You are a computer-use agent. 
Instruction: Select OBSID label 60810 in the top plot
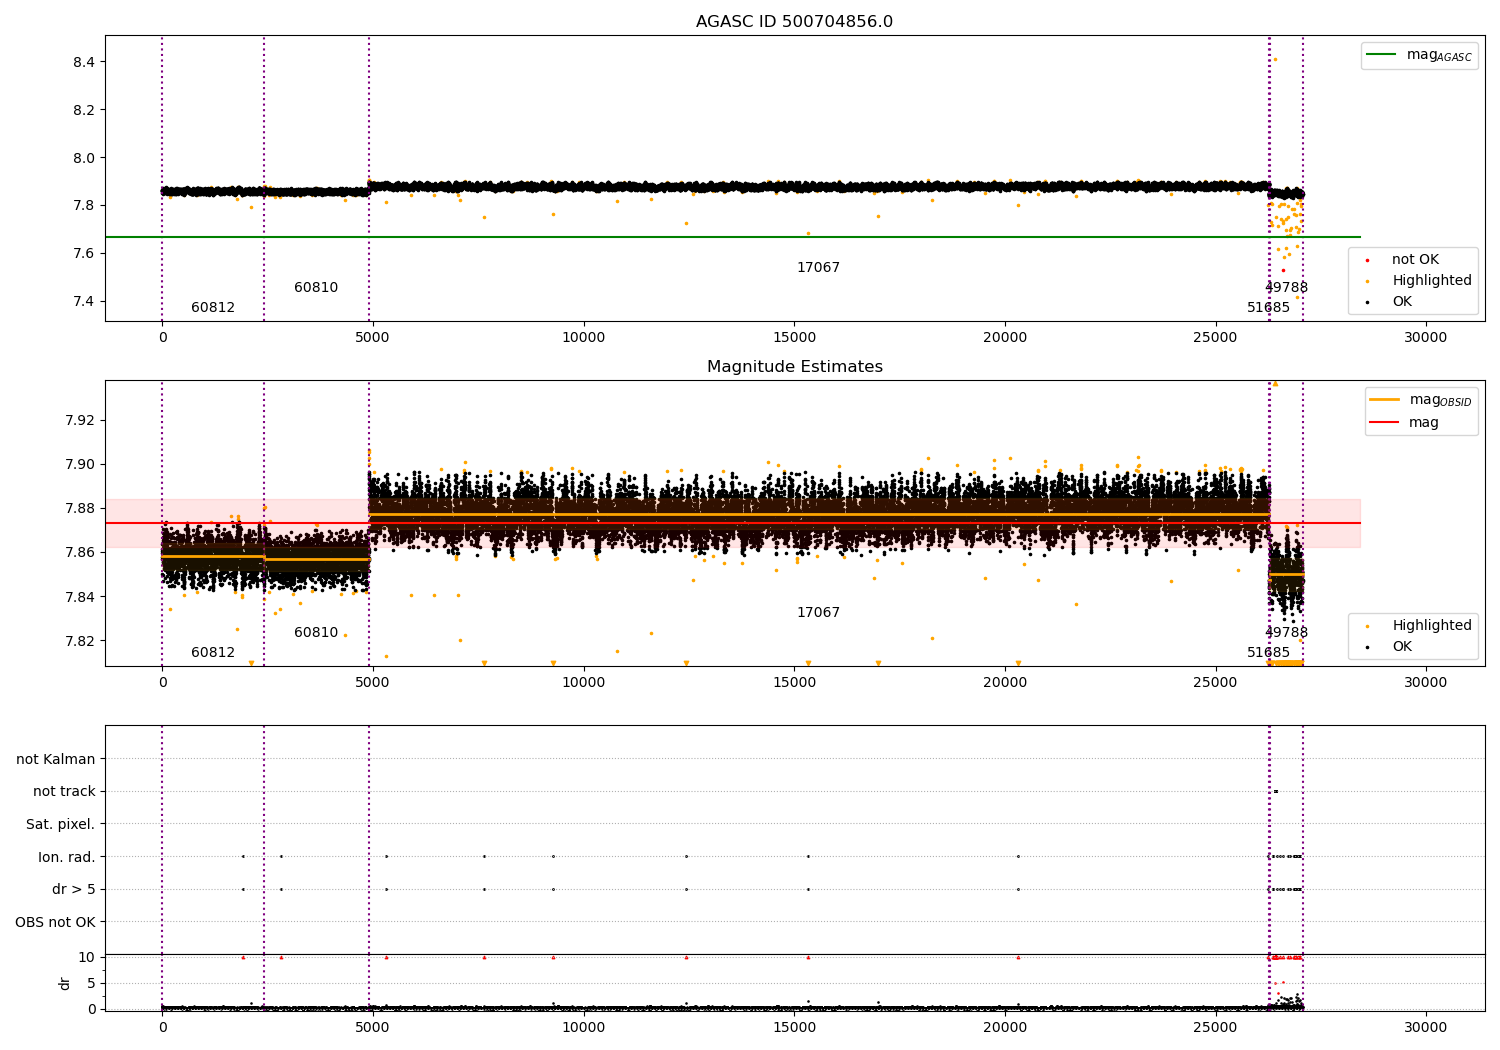pyautogui.click(x=316, y=288)
